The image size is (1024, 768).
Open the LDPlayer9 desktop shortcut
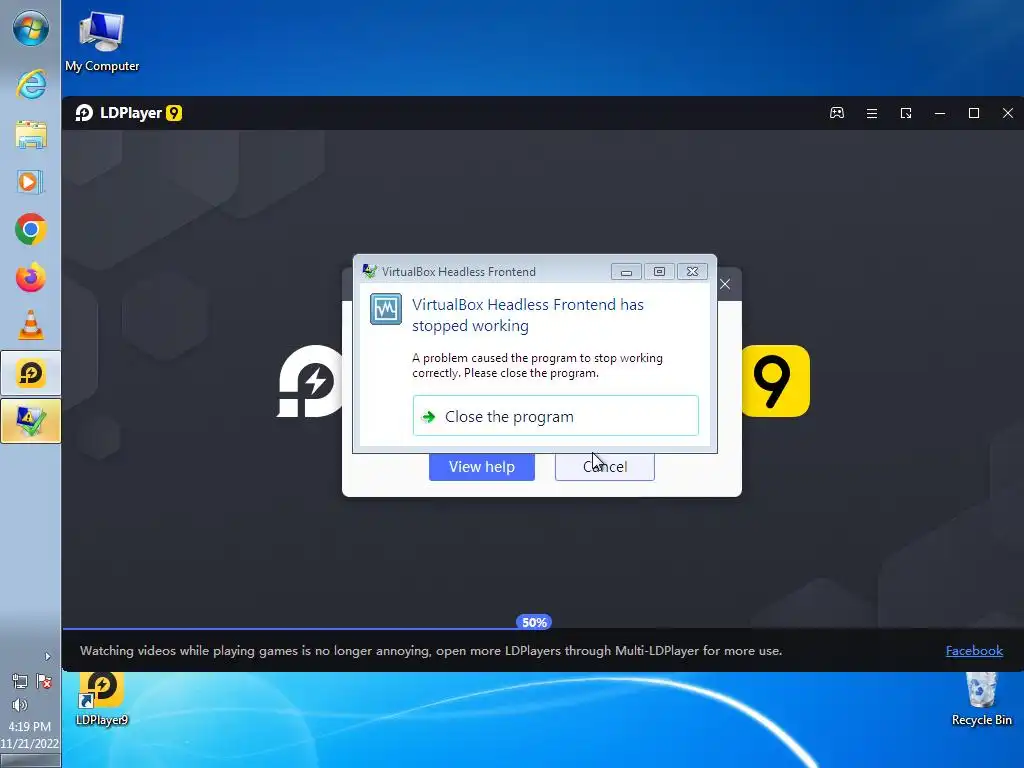pos(102,699)
